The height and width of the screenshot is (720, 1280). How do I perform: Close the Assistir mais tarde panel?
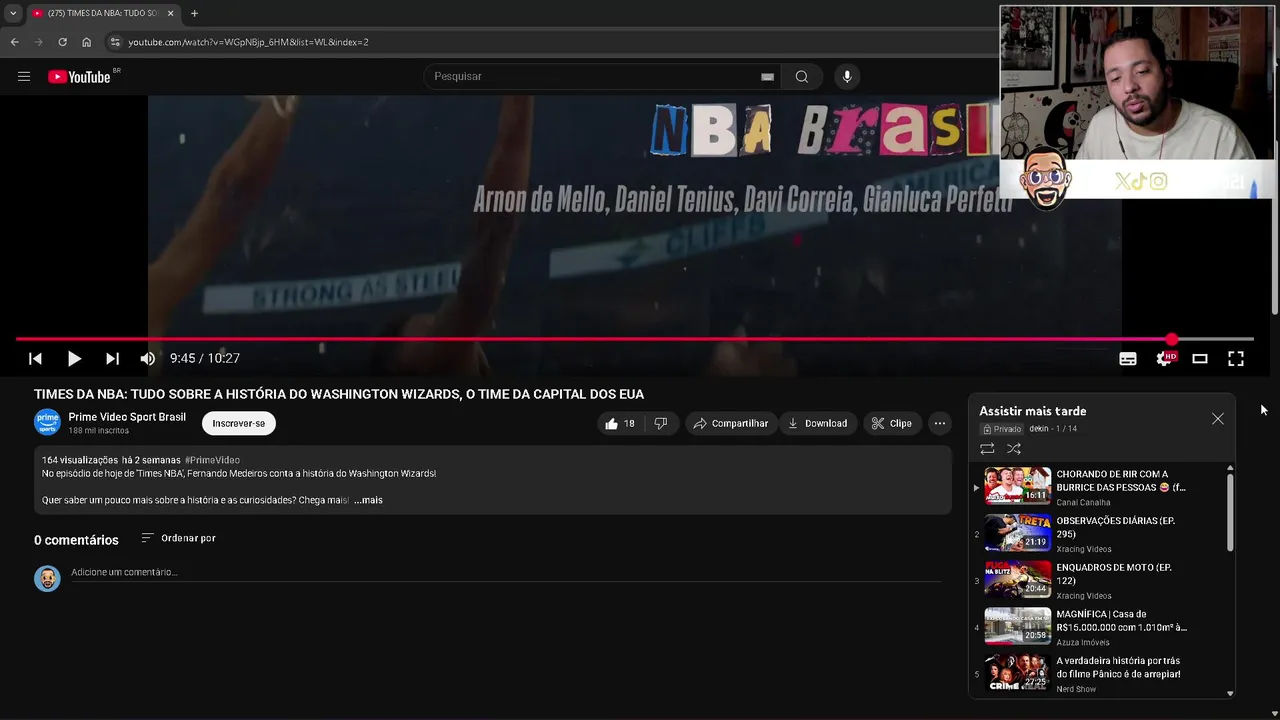point(1218,419)
